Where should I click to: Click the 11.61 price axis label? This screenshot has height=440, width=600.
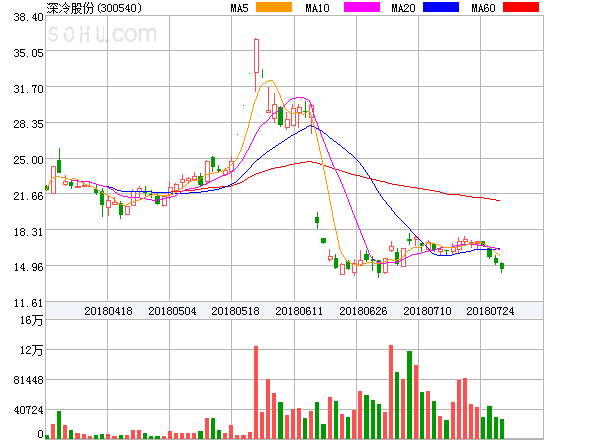click(x=28, y=303)
